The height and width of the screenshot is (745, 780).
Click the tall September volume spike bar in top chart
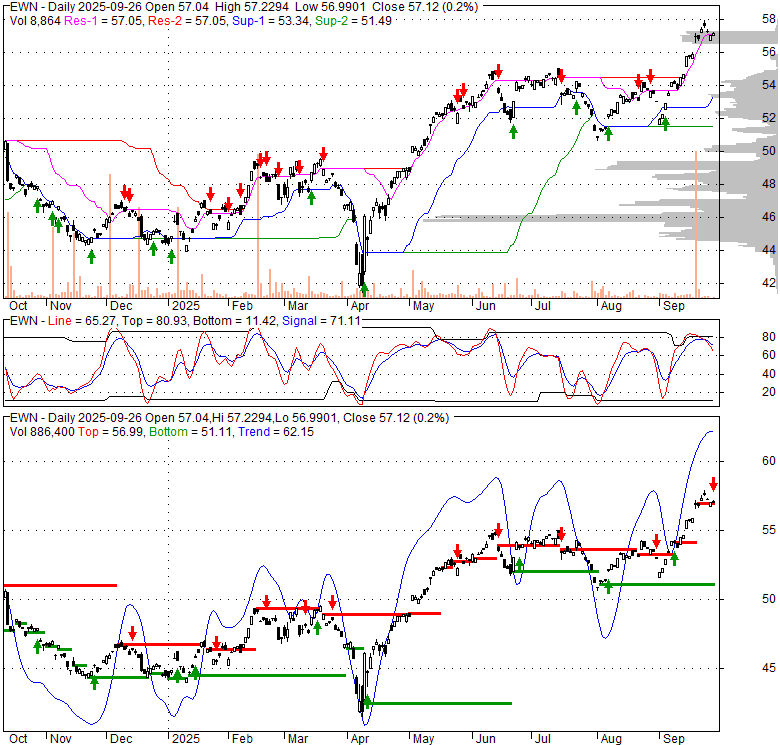click(696, 224)
